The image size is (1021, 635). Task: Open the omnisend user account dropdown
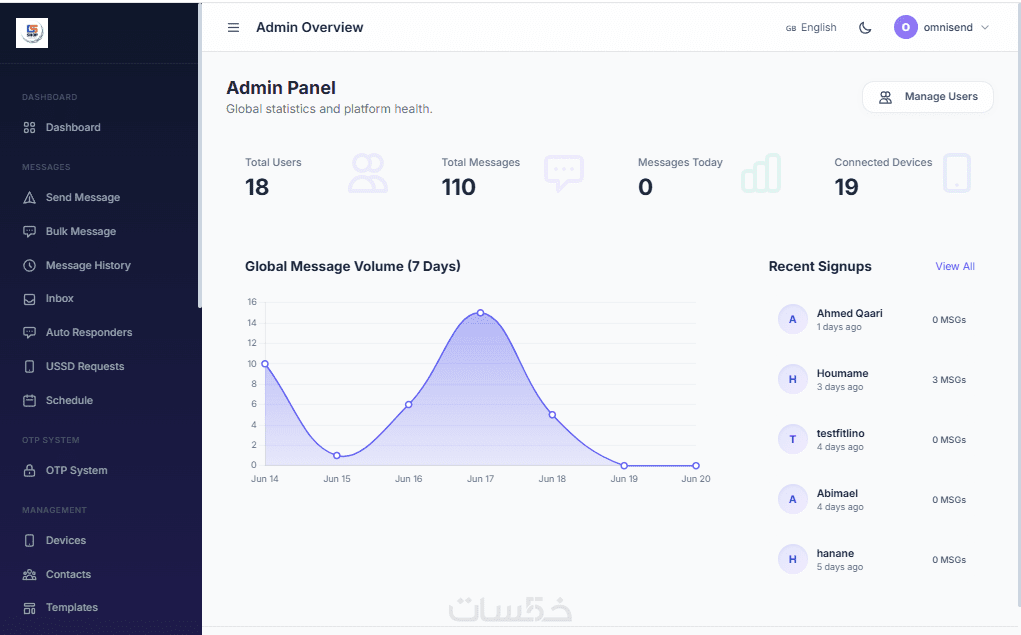pyautogui.click(x=942, y=27)
